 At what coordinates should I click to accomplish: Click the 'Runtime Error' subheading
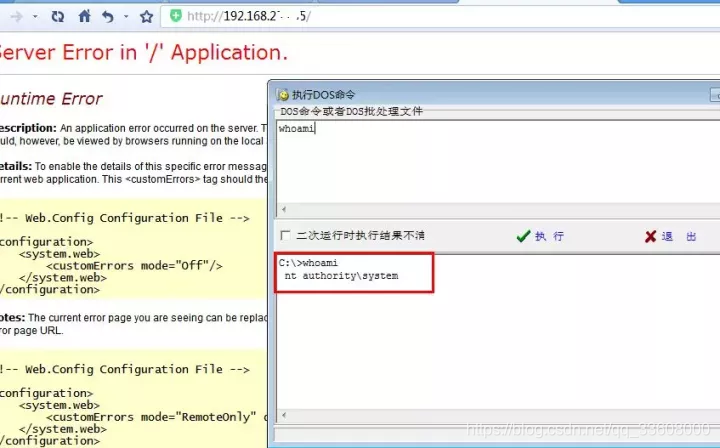pyautogui.click(x=51, y=99)
